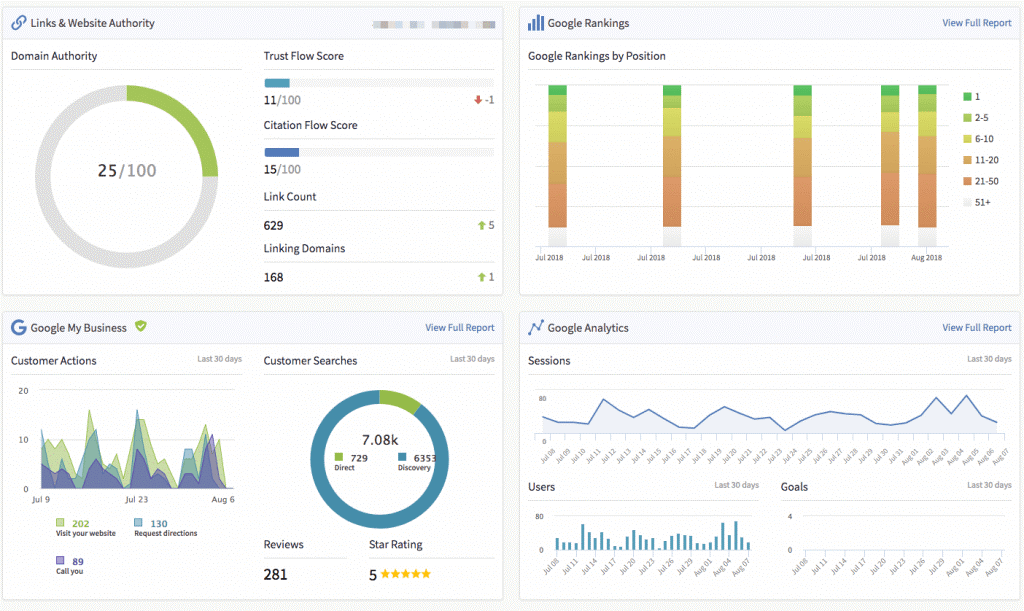The image size is (1024, 611).
Task: Click the green verified shield icon
Action: [140, 326]
